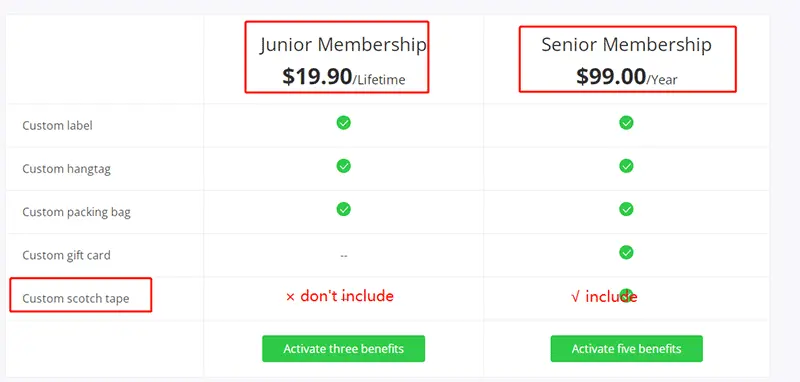Click the Custom packing bag row title
Image resolution: width=800 pixels, height=382 pixels.
pos(77,212)
